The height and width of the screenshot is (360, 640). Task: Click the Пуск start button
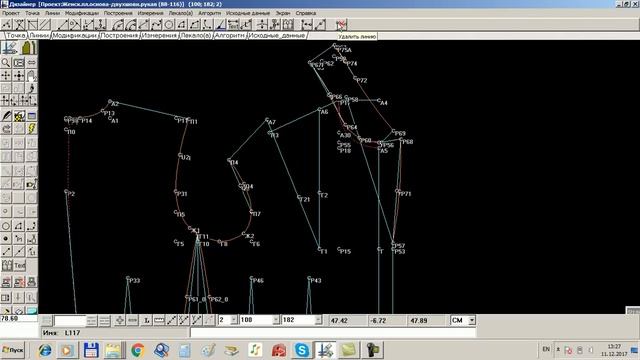click(13, 350)
